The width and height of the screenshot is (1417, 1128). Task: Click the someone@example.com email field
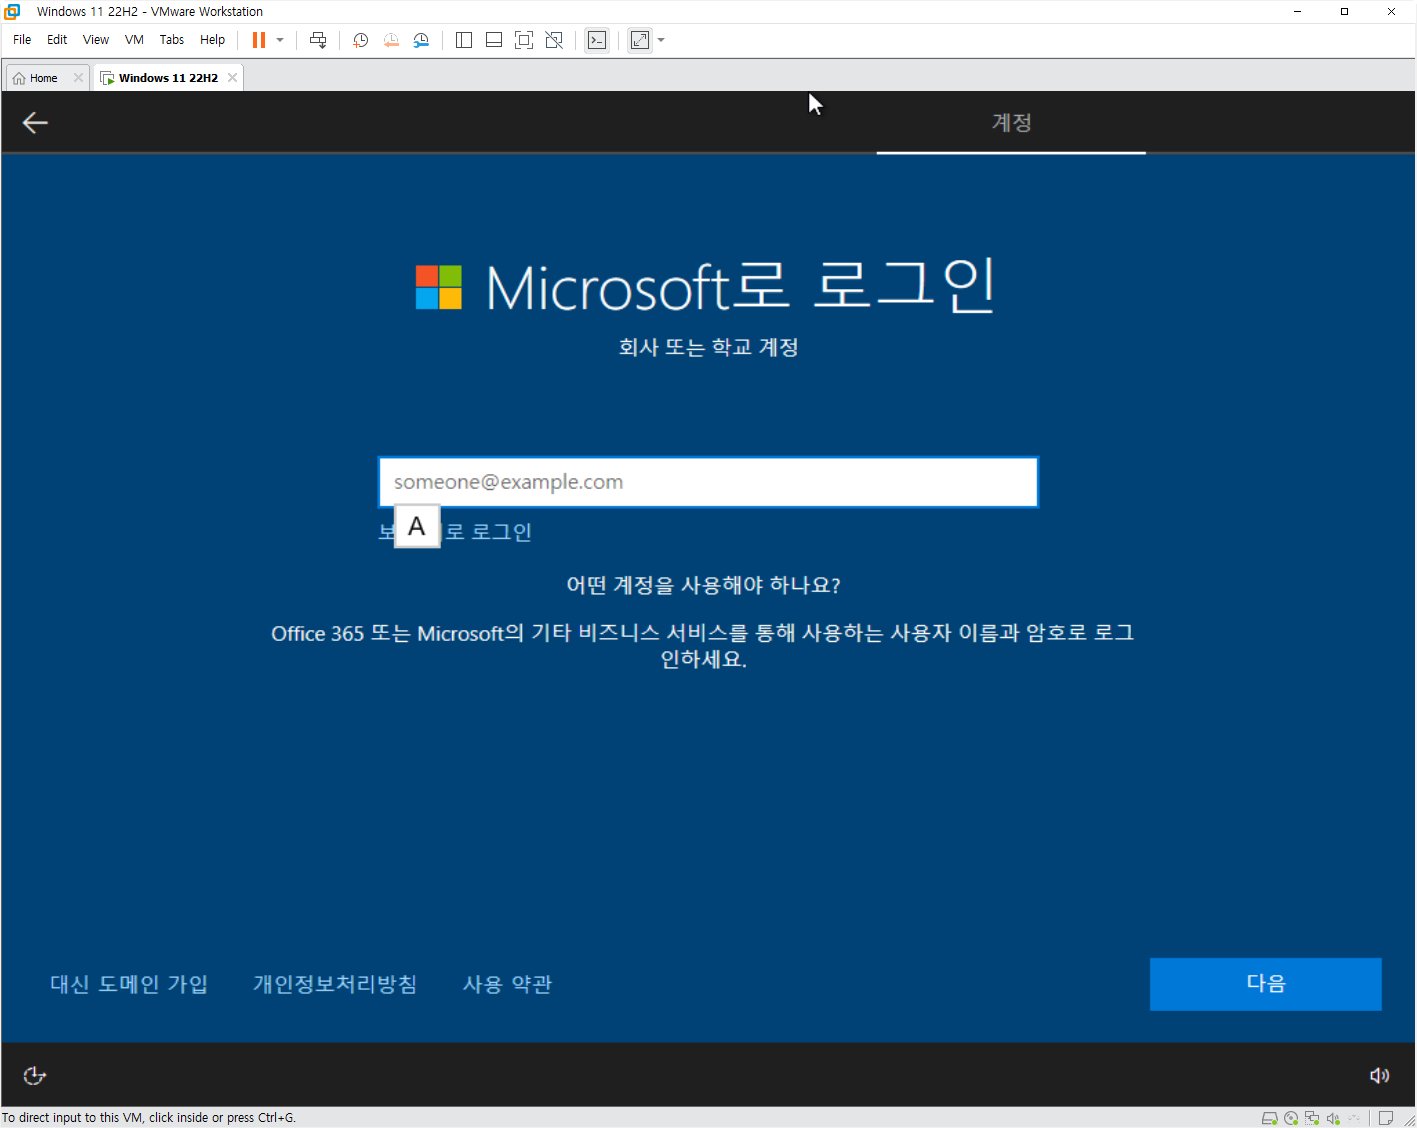click(x=708, y=482)
